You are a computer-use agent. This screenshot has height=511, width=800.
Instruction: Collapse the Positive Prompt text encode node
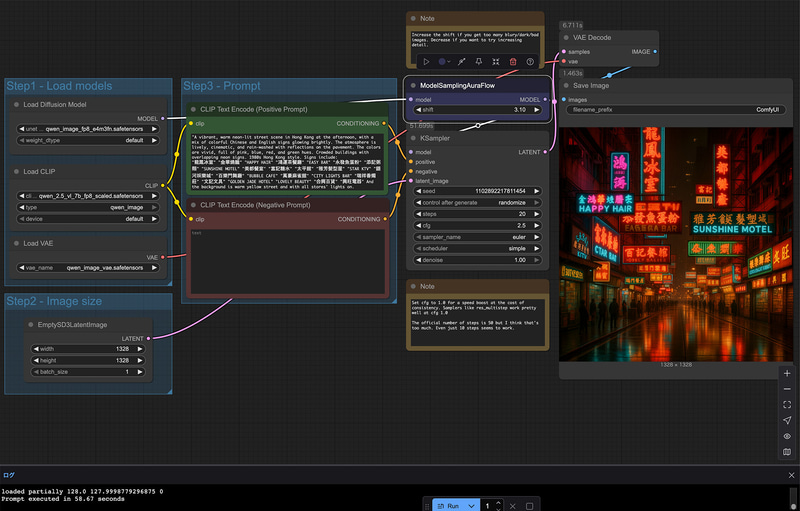coord(193,109)
